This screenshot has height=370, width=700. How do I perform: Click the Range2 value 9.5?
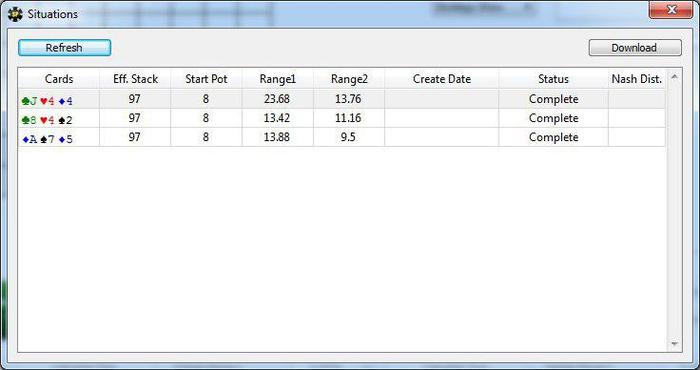[348, 137]
